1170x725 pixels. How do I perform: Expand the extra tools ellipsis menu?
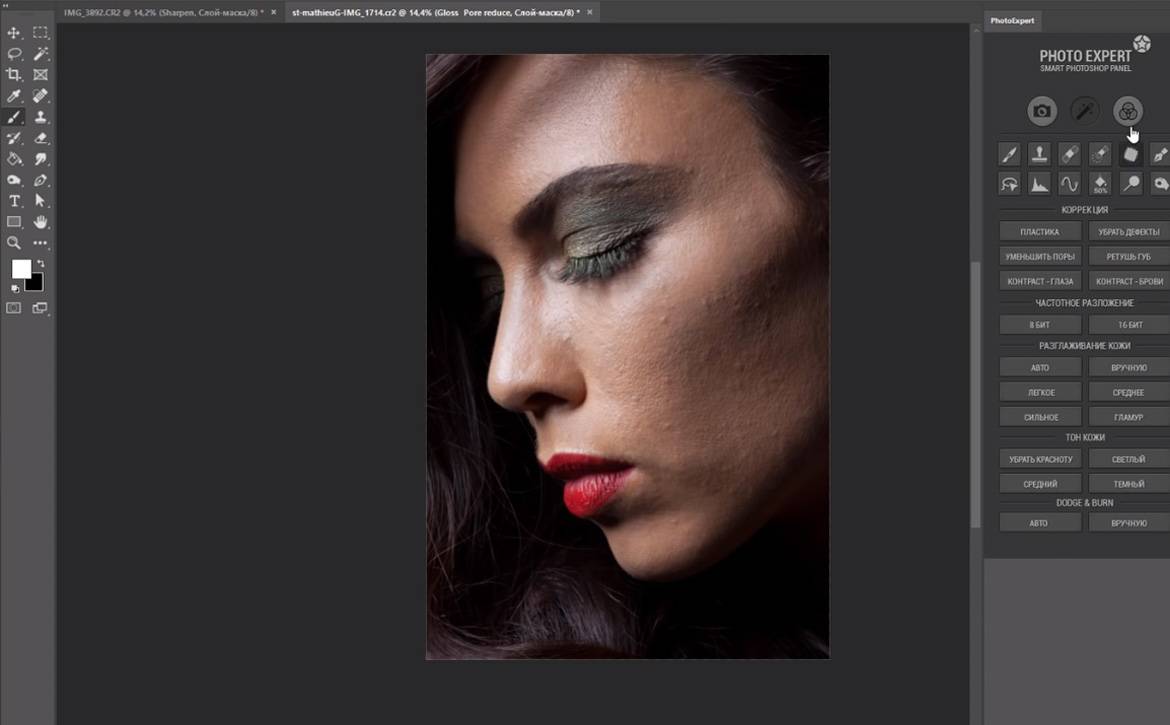pos(41,243)
